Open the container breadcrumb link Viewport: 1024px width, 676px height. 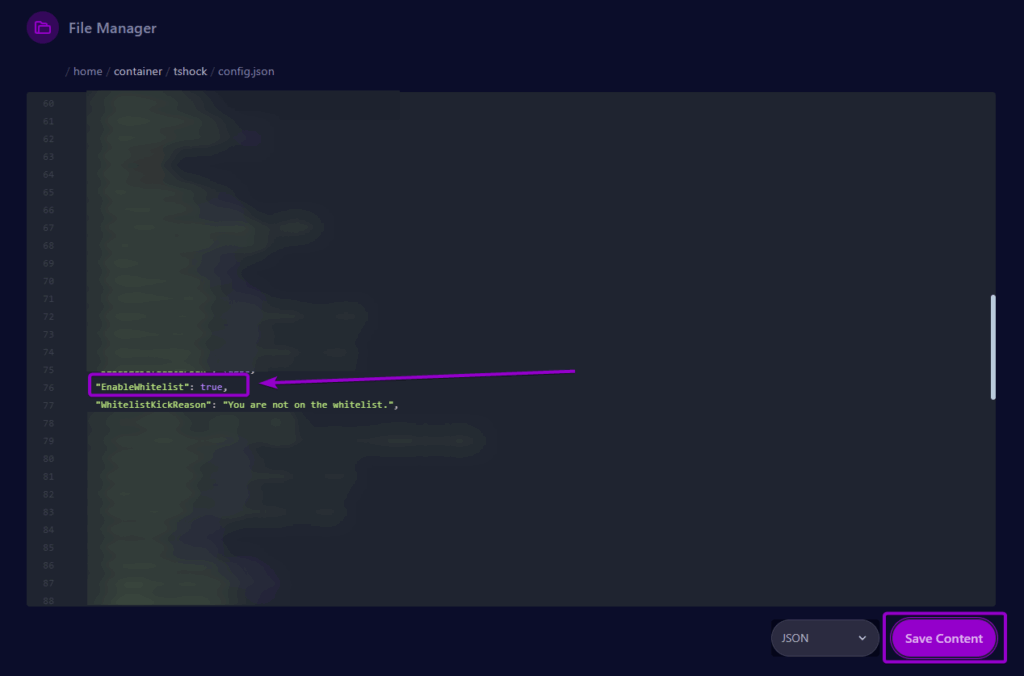click(x=138, y=71)
